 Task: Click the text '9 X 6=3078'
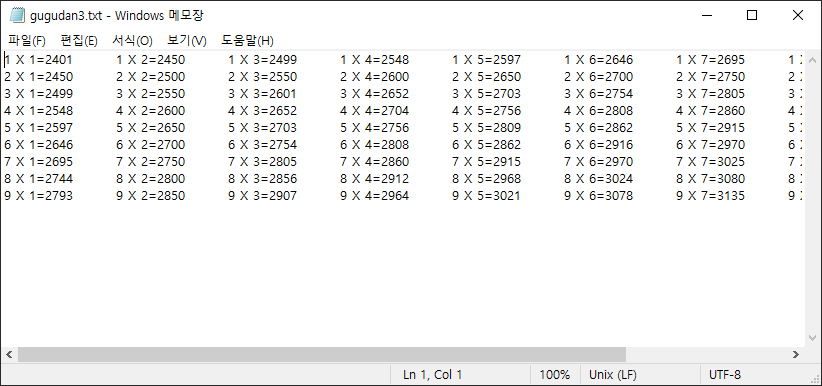point(599,196)
